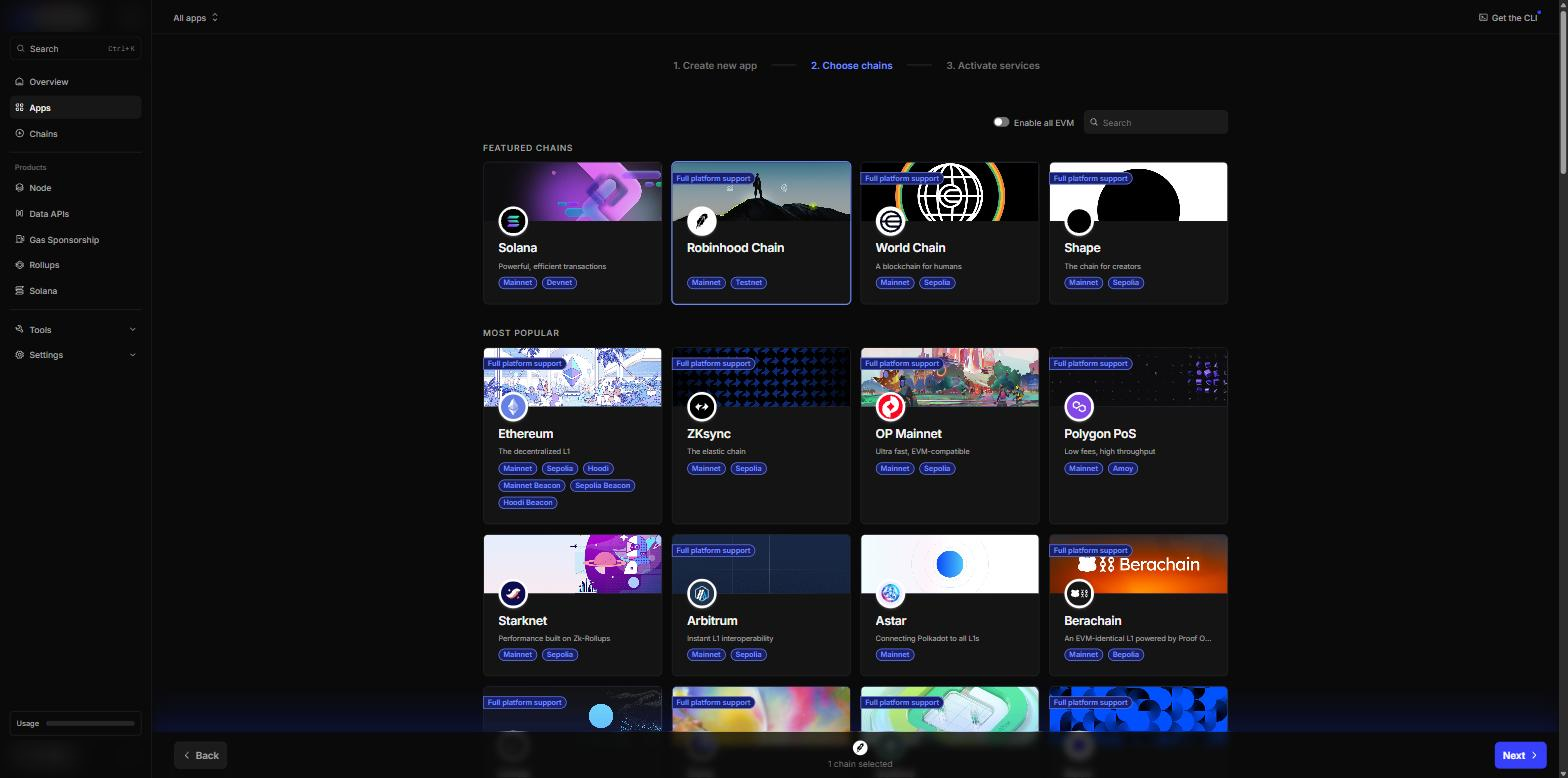Select the Astar chain card title
Viewport: 1568px width, 778px height.
click(x=891, y=621)
